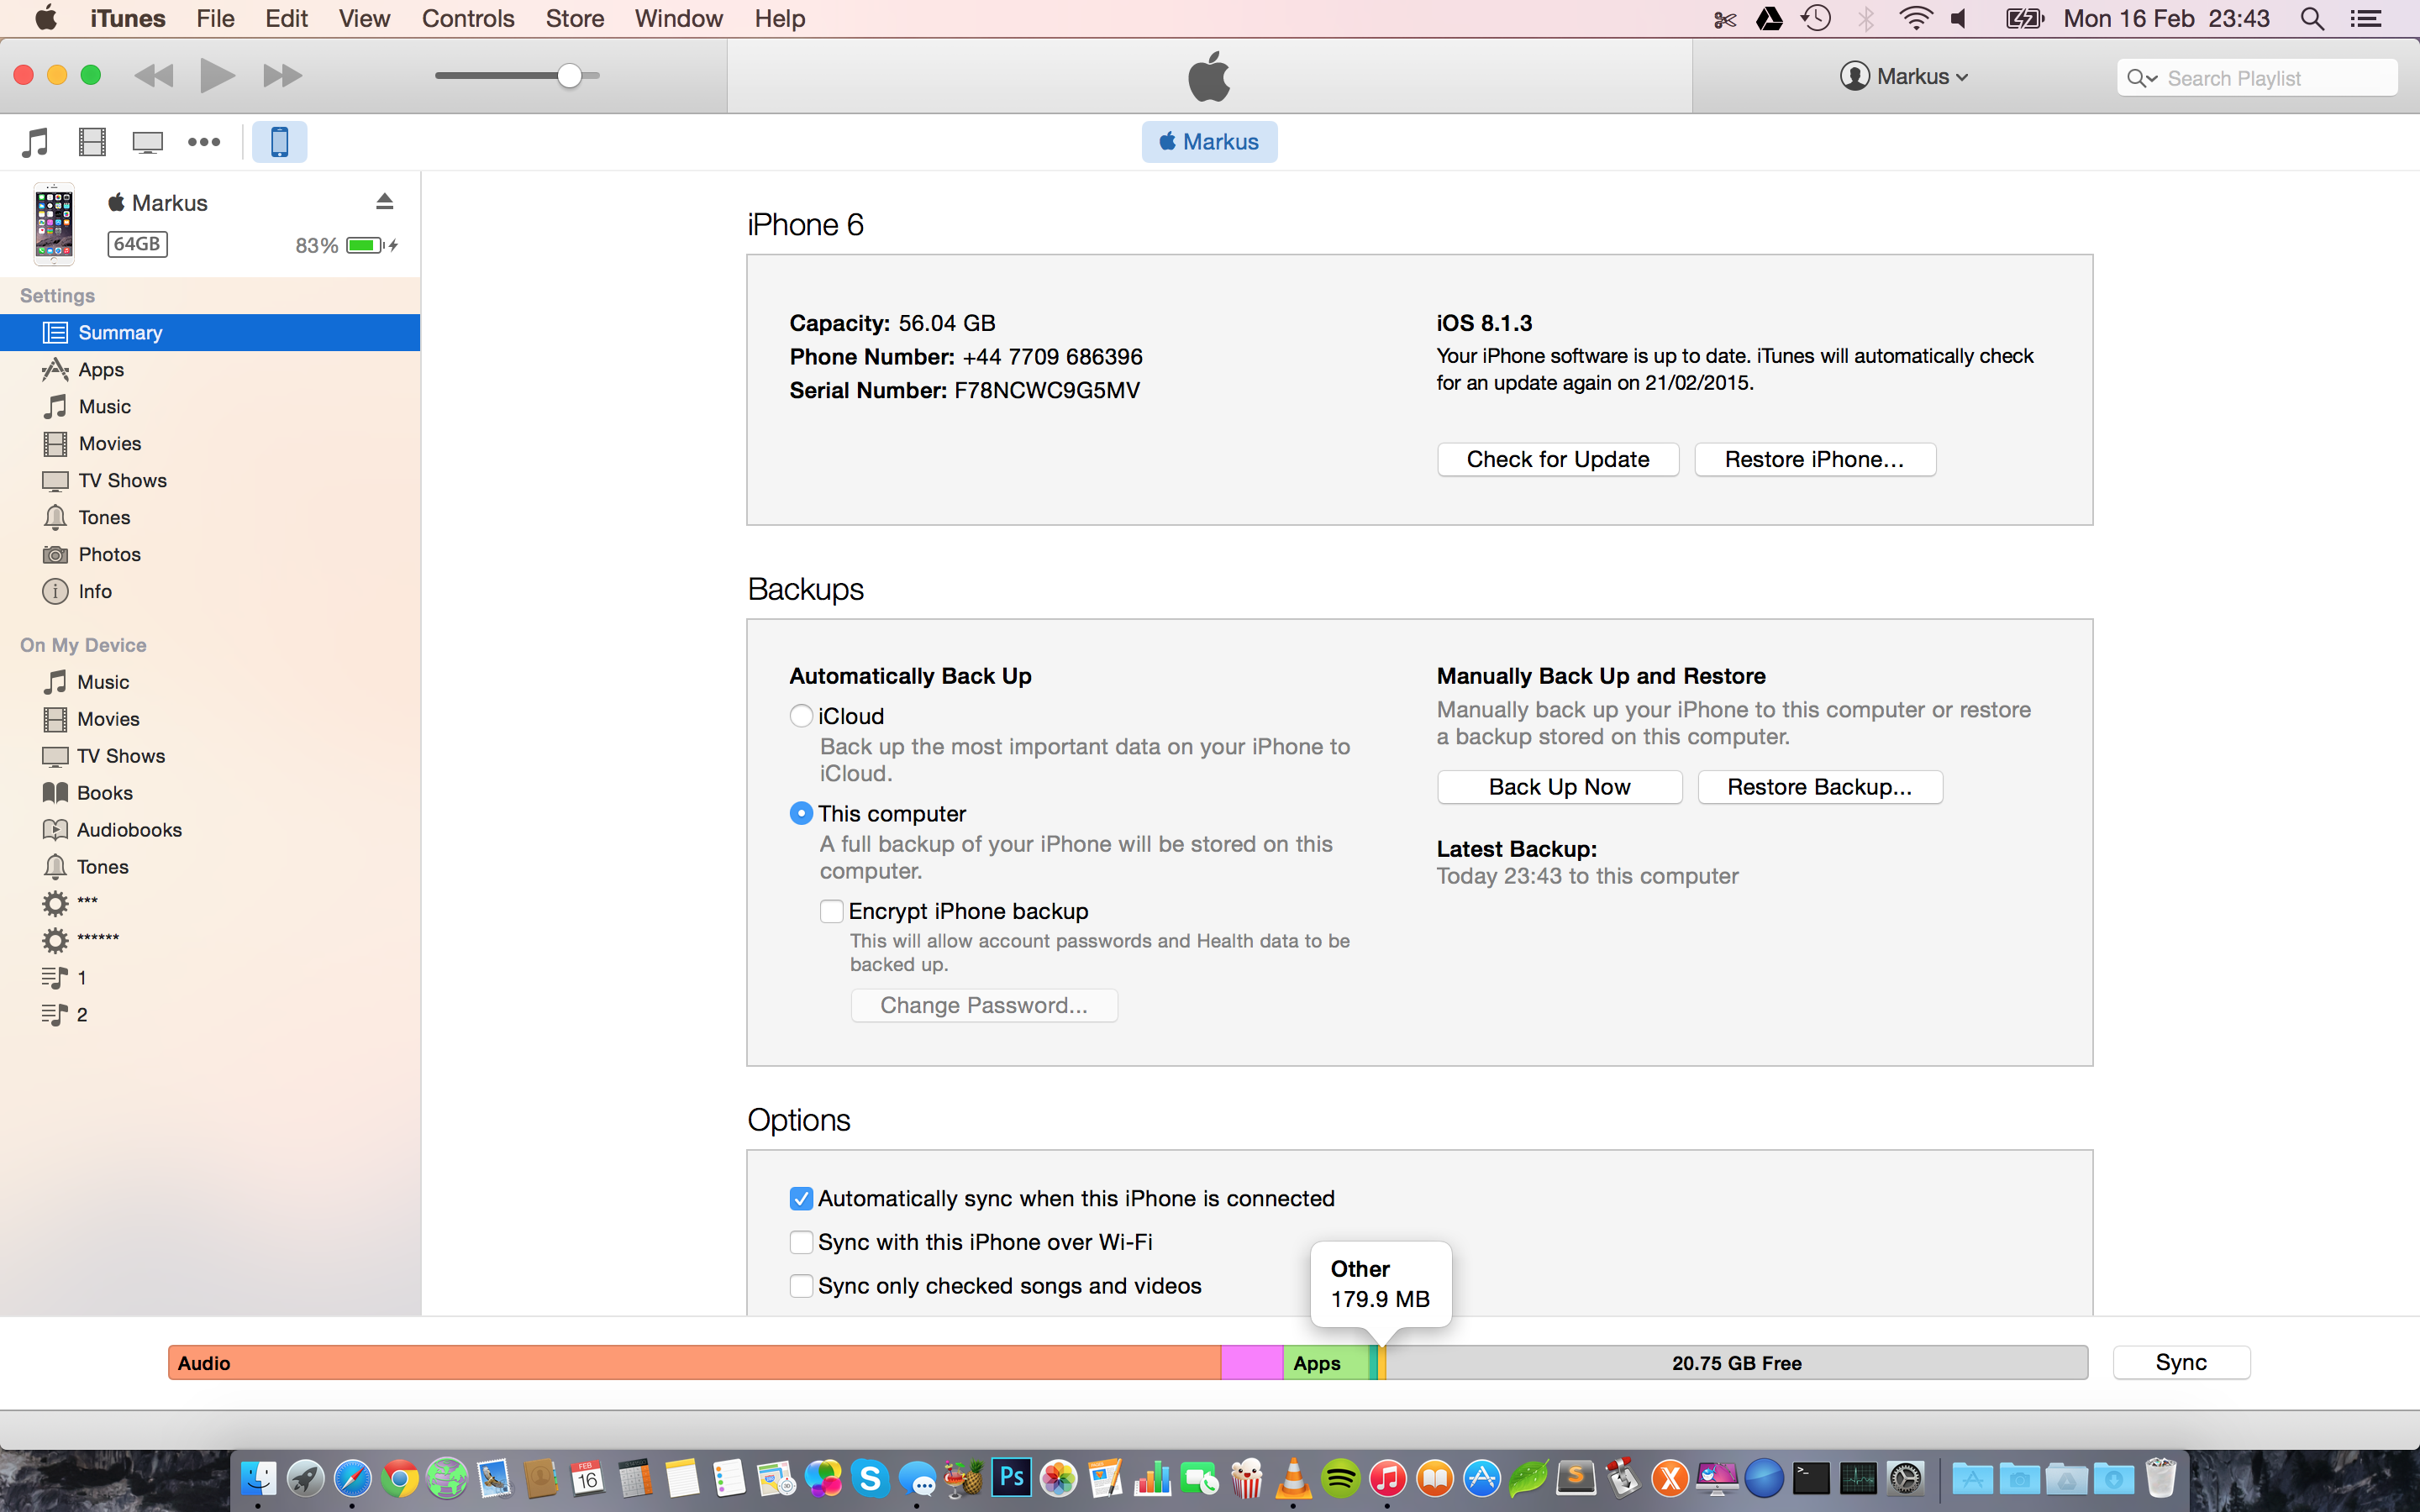This screenshot has height=1512, width=2420.
Task: Open the Controls menu
Action: tap(467, 19)
